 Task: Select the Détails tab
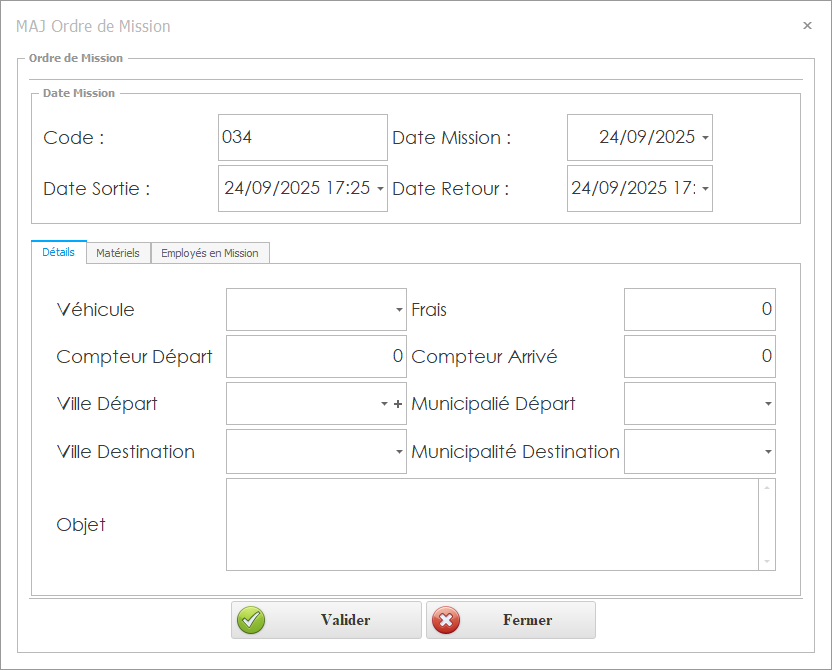tap(58, 252)
